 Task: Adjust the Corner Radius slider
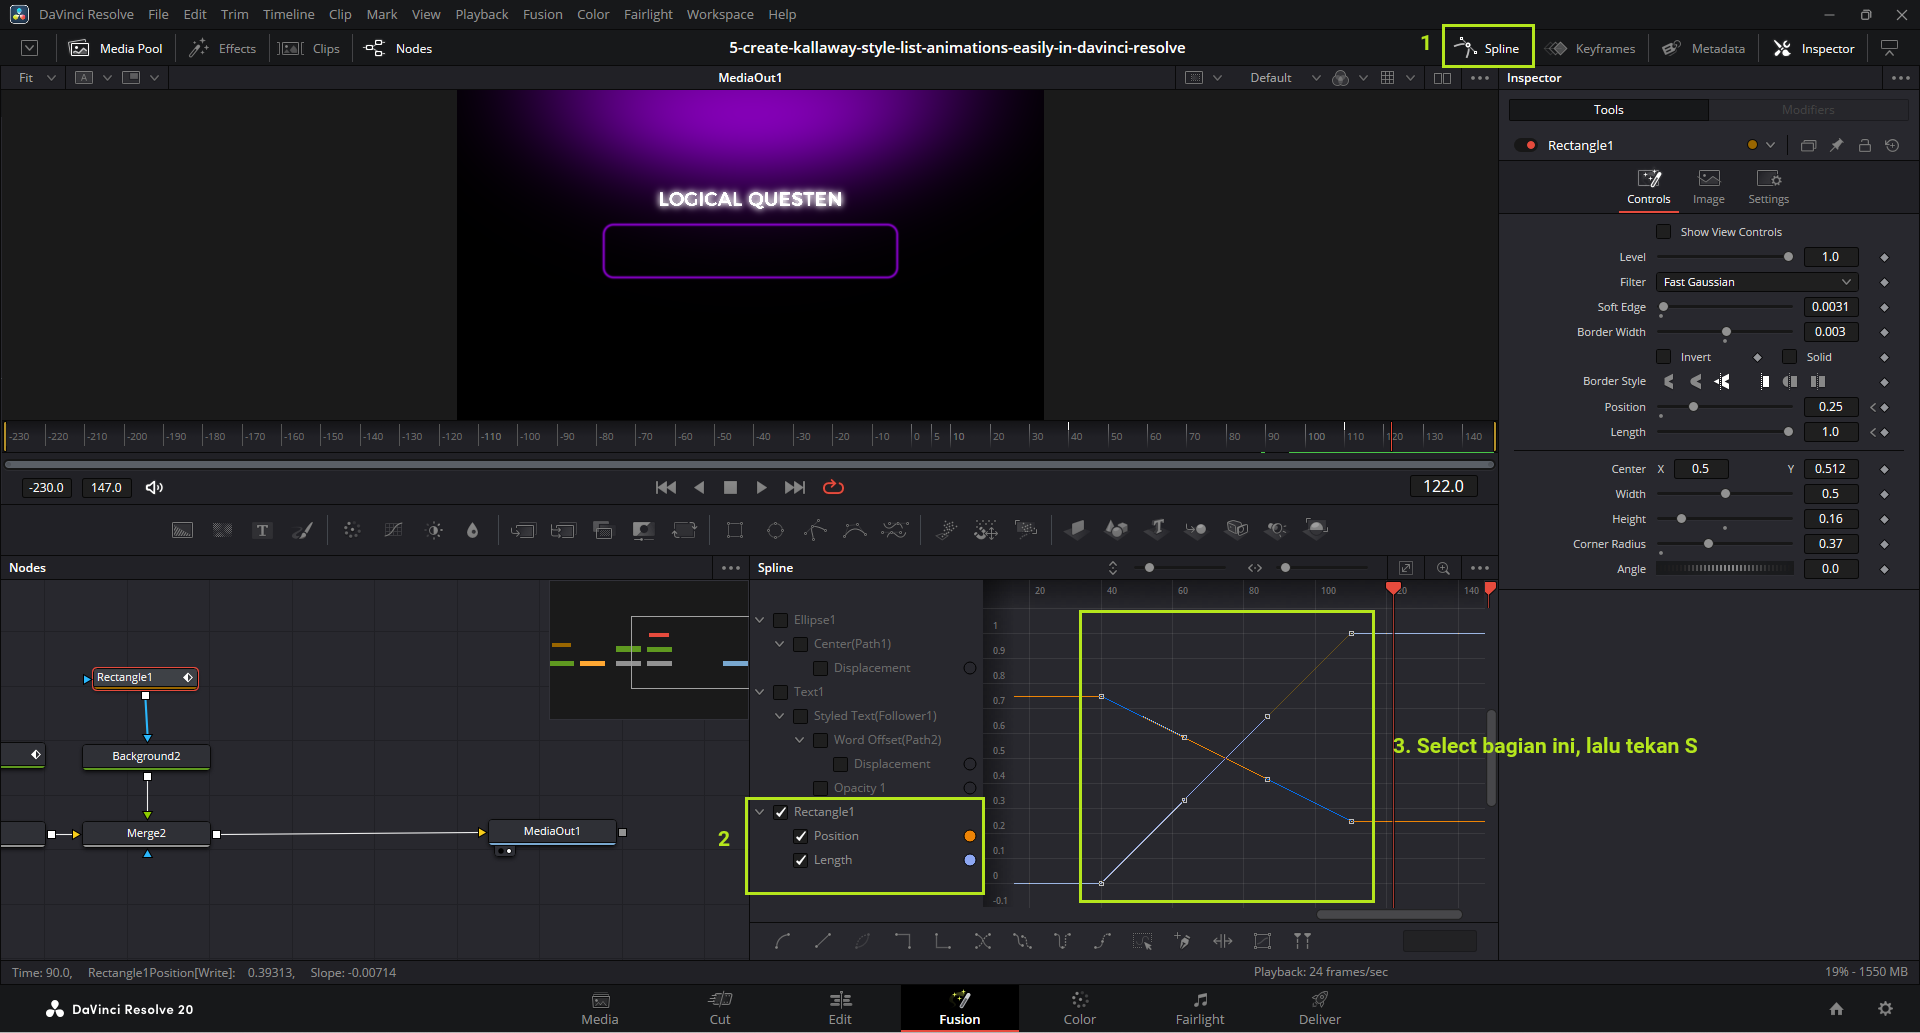point(1708,544)
